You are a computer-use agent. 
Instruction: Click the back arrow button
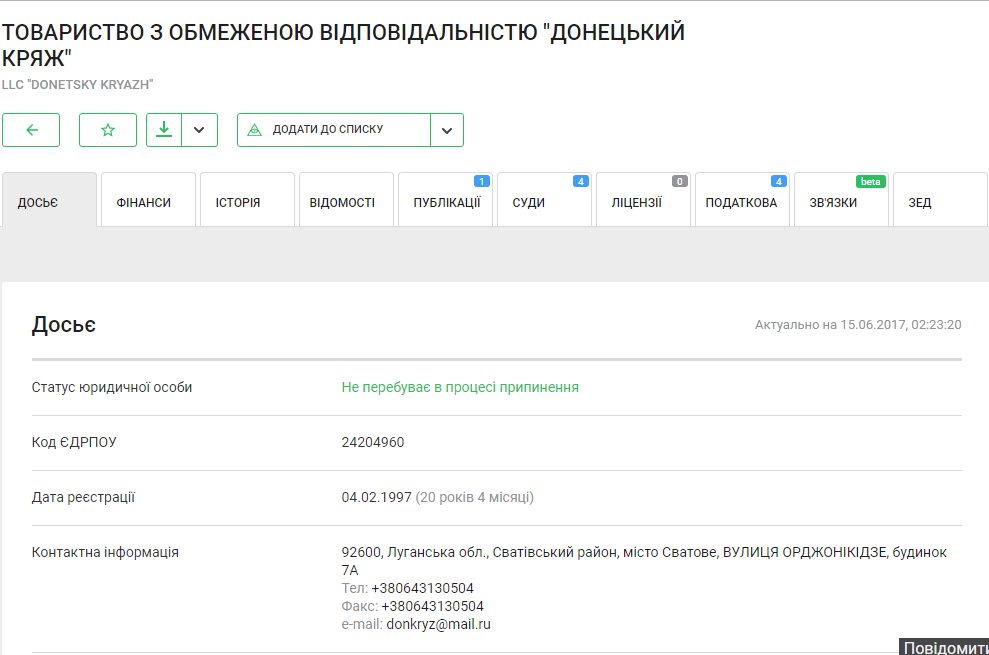point(31,130)
